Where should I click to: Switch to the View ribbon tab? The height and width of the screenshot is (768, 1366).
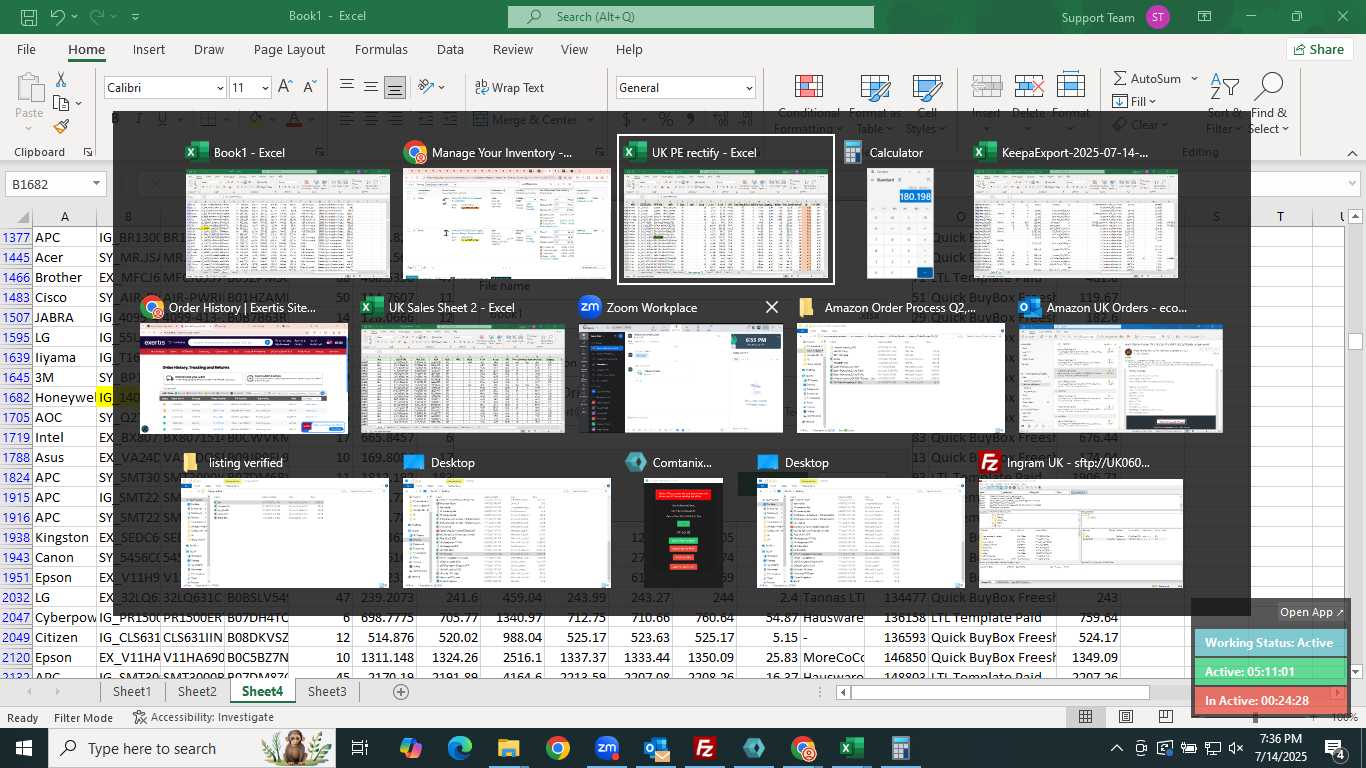point(574,49)
